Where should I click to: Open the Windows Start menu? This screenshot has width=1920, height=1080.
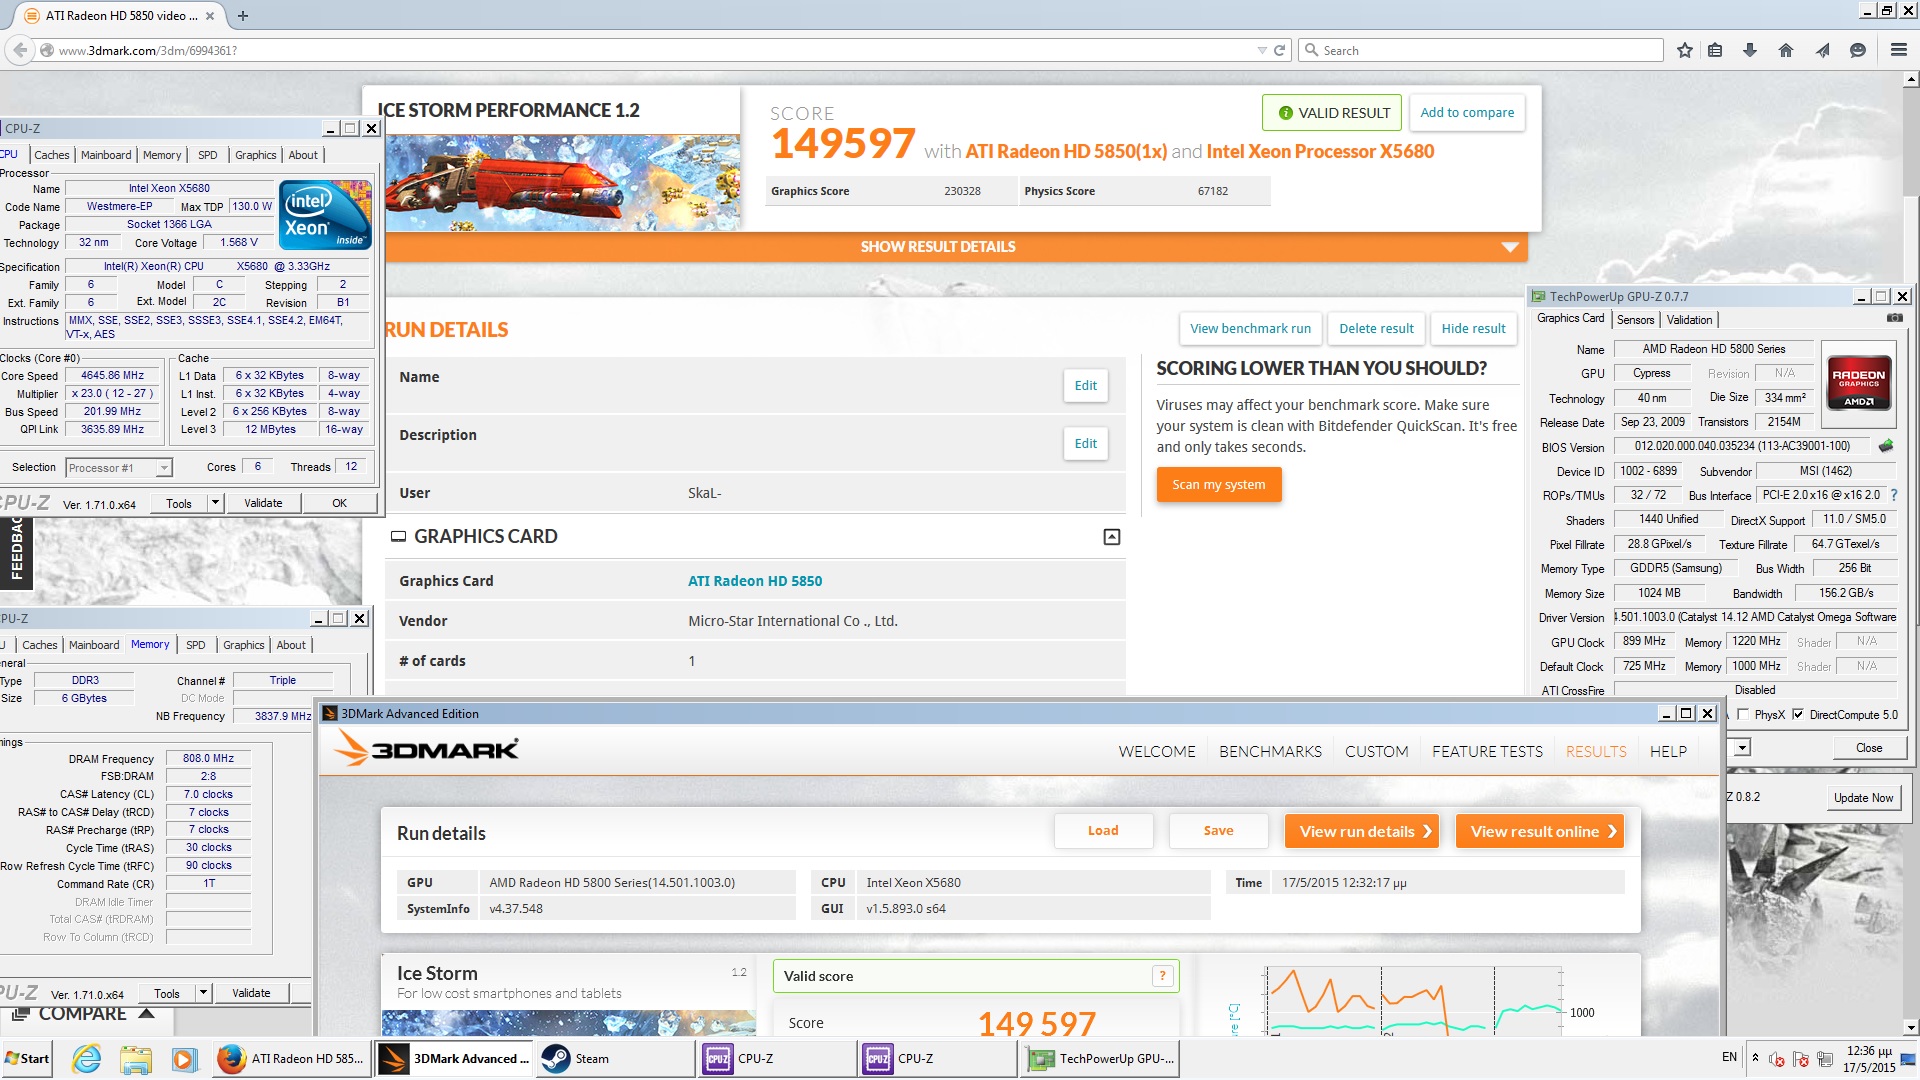tap(27, 1058)
